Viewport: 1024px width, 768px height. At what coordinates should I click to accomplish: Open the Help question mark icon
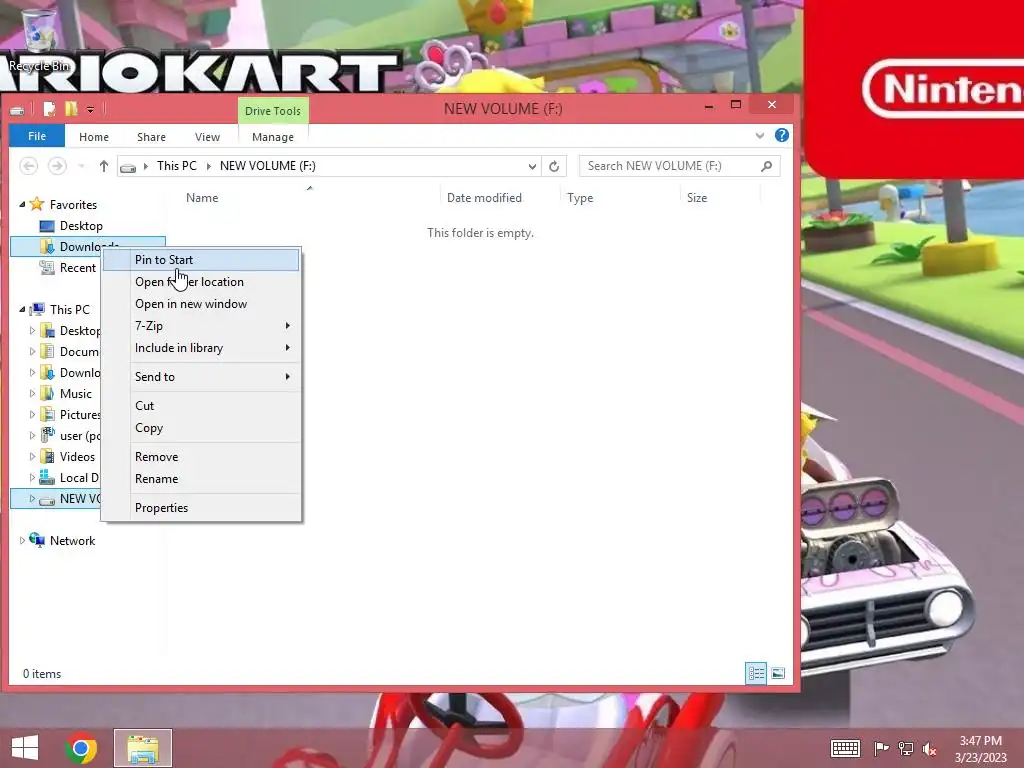pyautogui.click(x=782, y=135)
